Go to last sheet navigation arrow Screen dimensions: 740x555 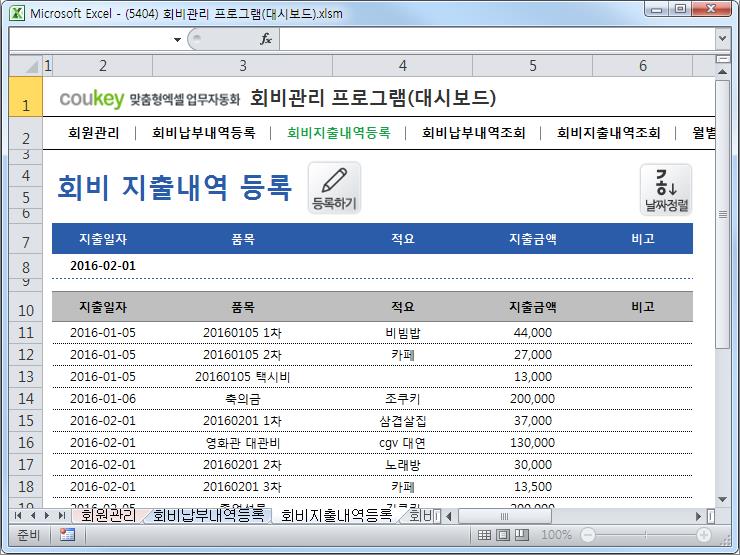(61, 515)
